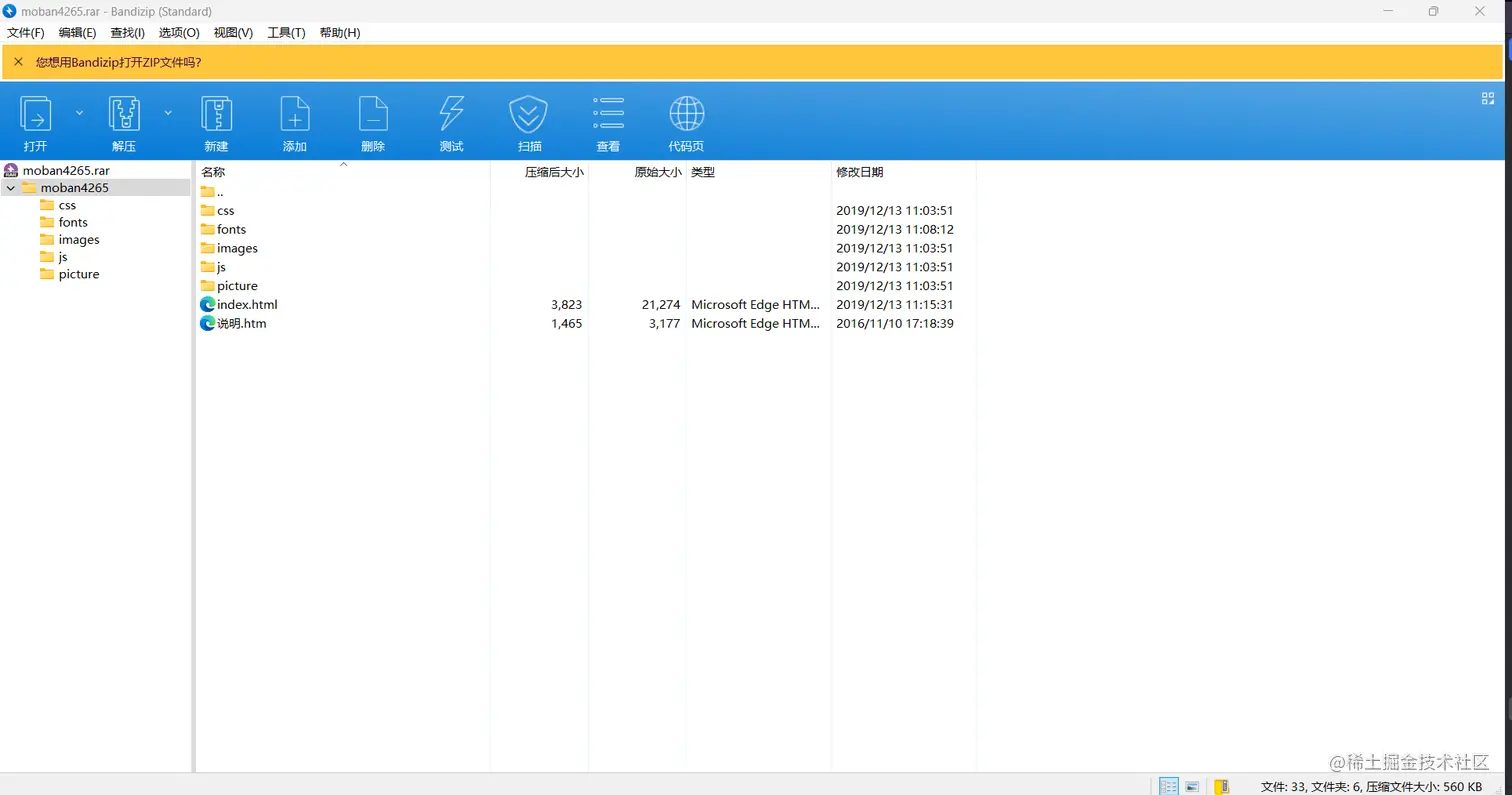The image size is (1512, 795).
Task: Click index.html original size 21,274
Action: tap(662, 304)
